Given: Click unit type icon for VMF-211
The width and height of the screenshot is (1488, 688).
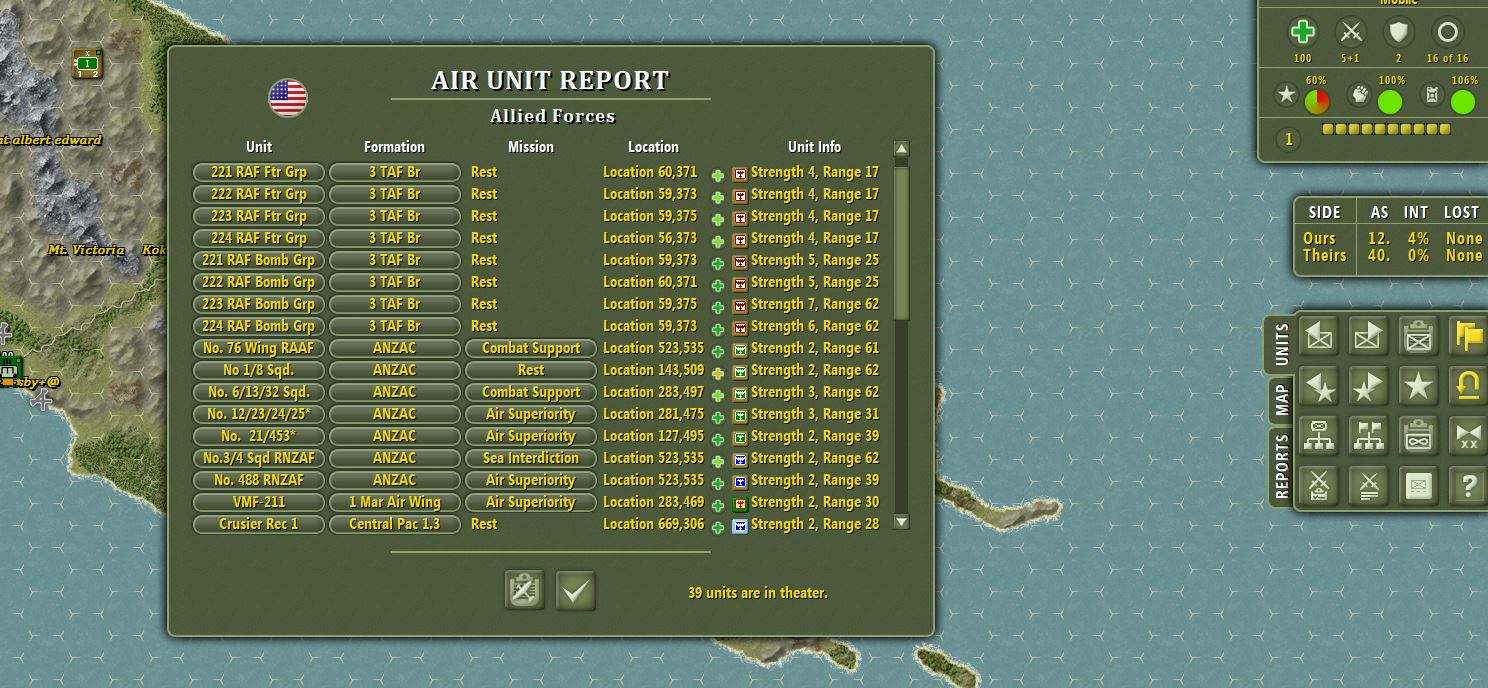Looking at the screenshot, I should [x=740, y=503].
